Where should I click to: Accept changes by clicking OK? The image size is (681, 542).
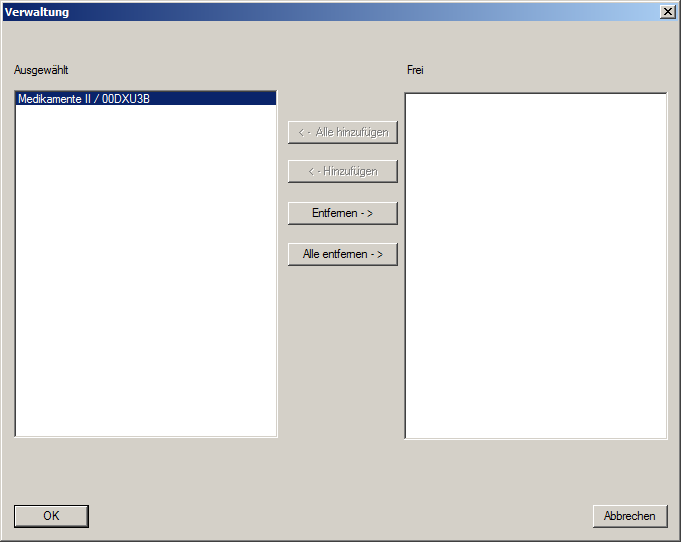[x=51, y=516]
